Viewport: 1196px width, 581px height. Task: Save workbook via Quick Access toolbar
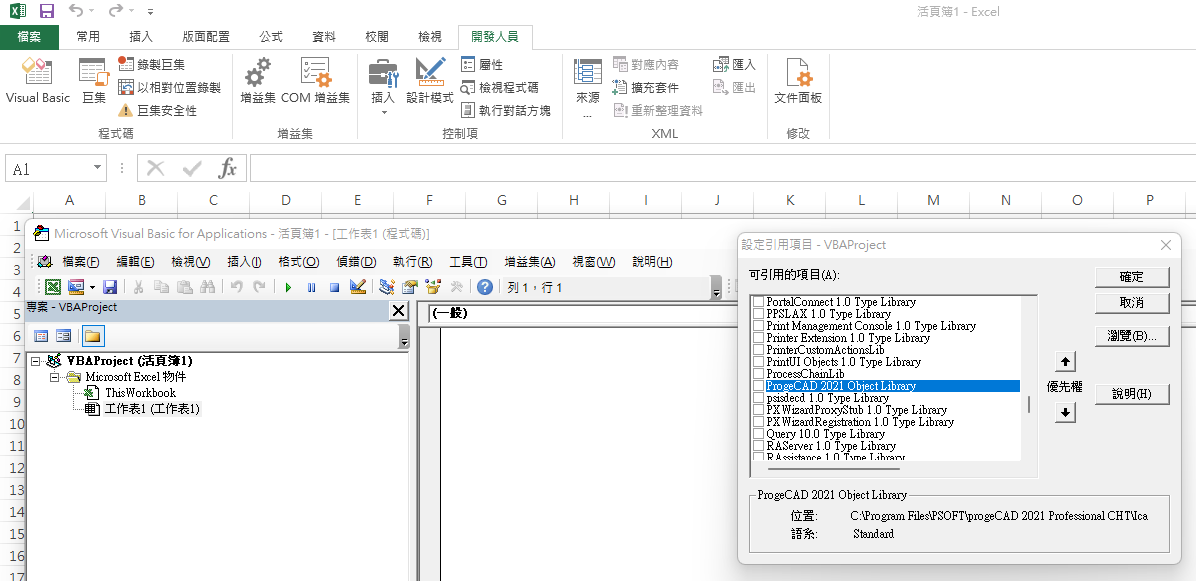(47, 11)
